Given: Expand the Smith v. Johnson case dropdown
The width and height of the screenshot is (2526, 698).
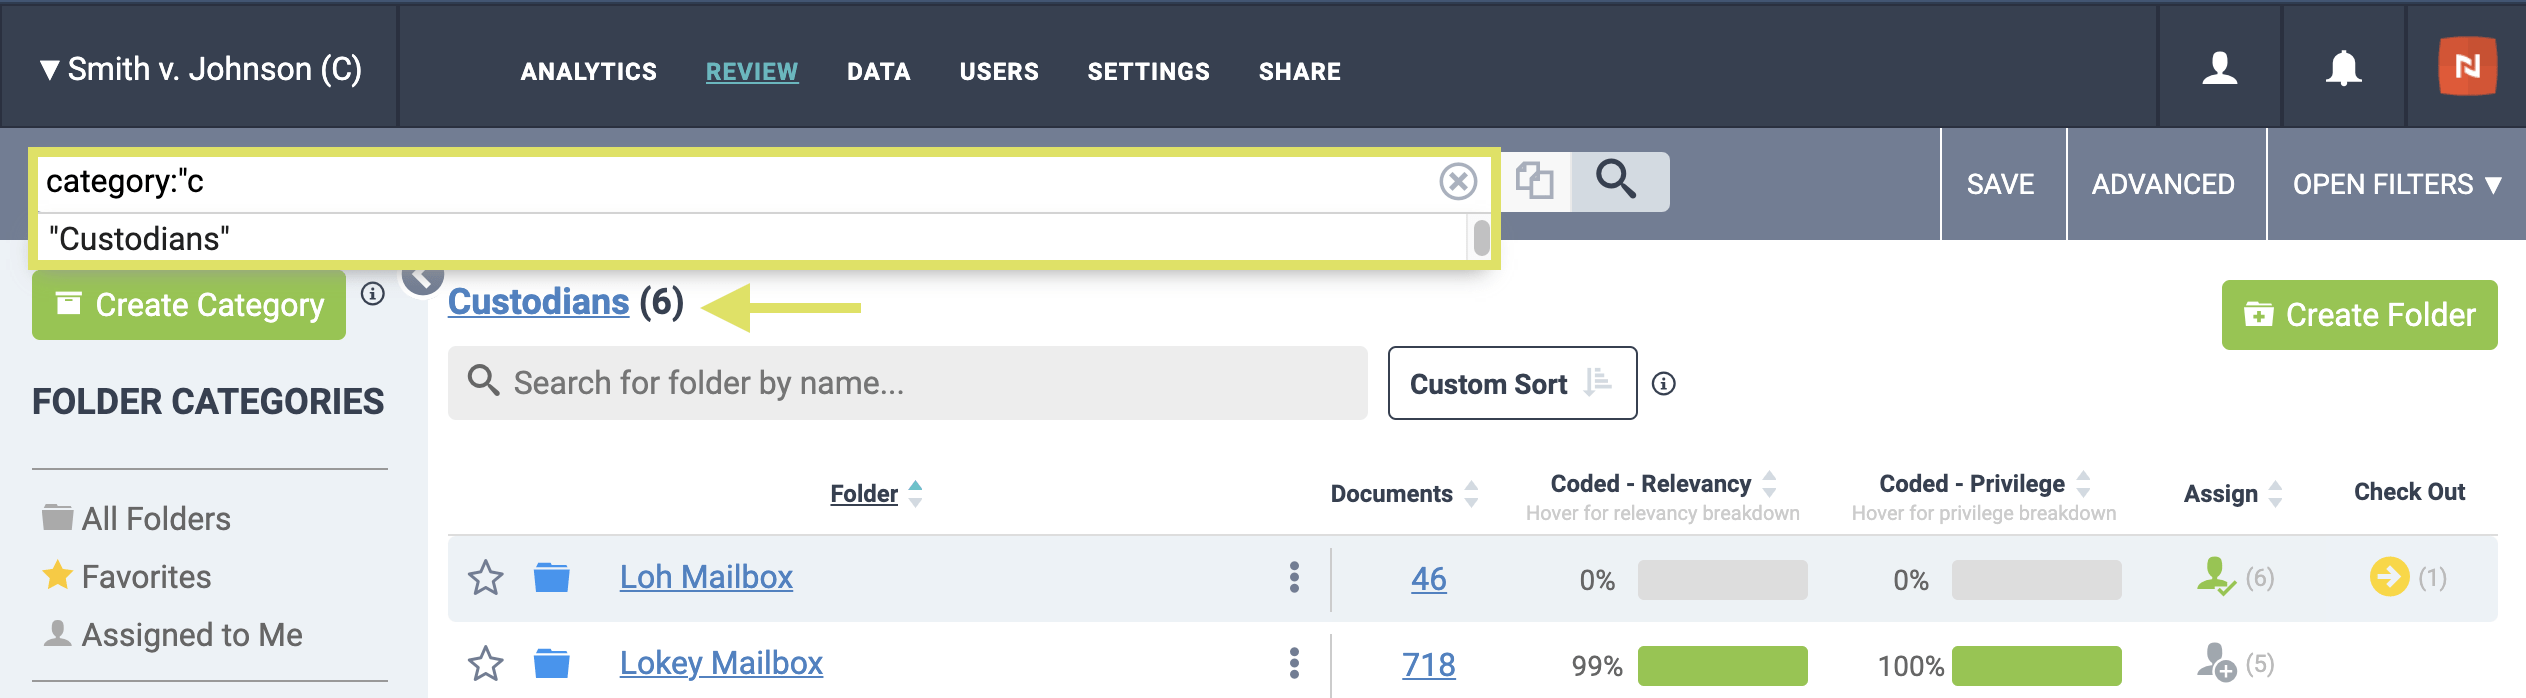Looking at the screenshot, I should (200, 69).
